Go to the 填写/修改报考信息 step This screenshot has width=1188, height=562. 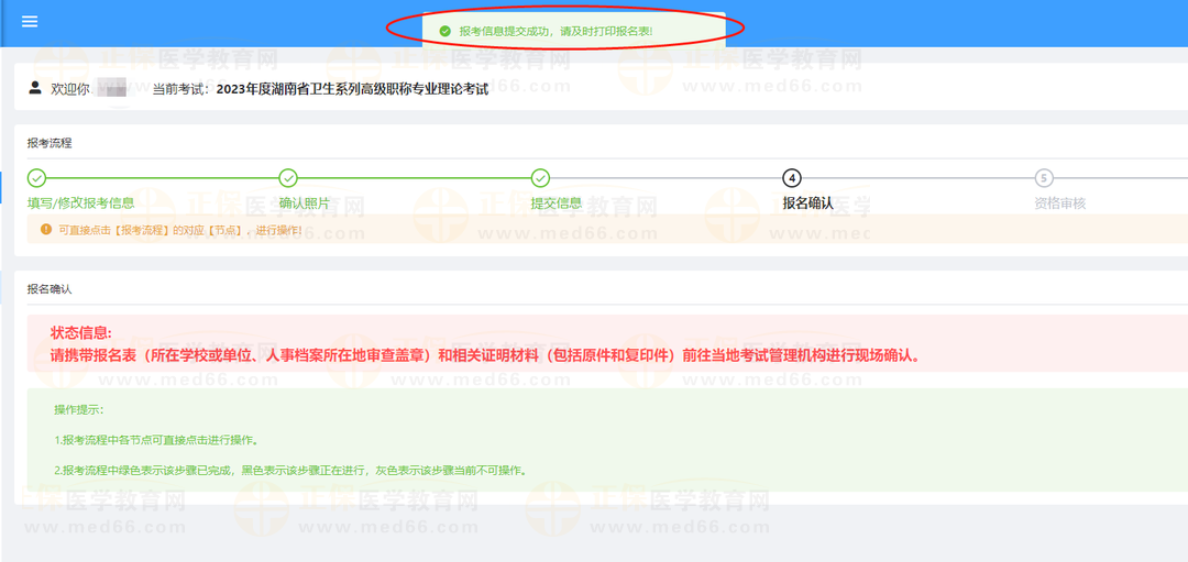81,203
